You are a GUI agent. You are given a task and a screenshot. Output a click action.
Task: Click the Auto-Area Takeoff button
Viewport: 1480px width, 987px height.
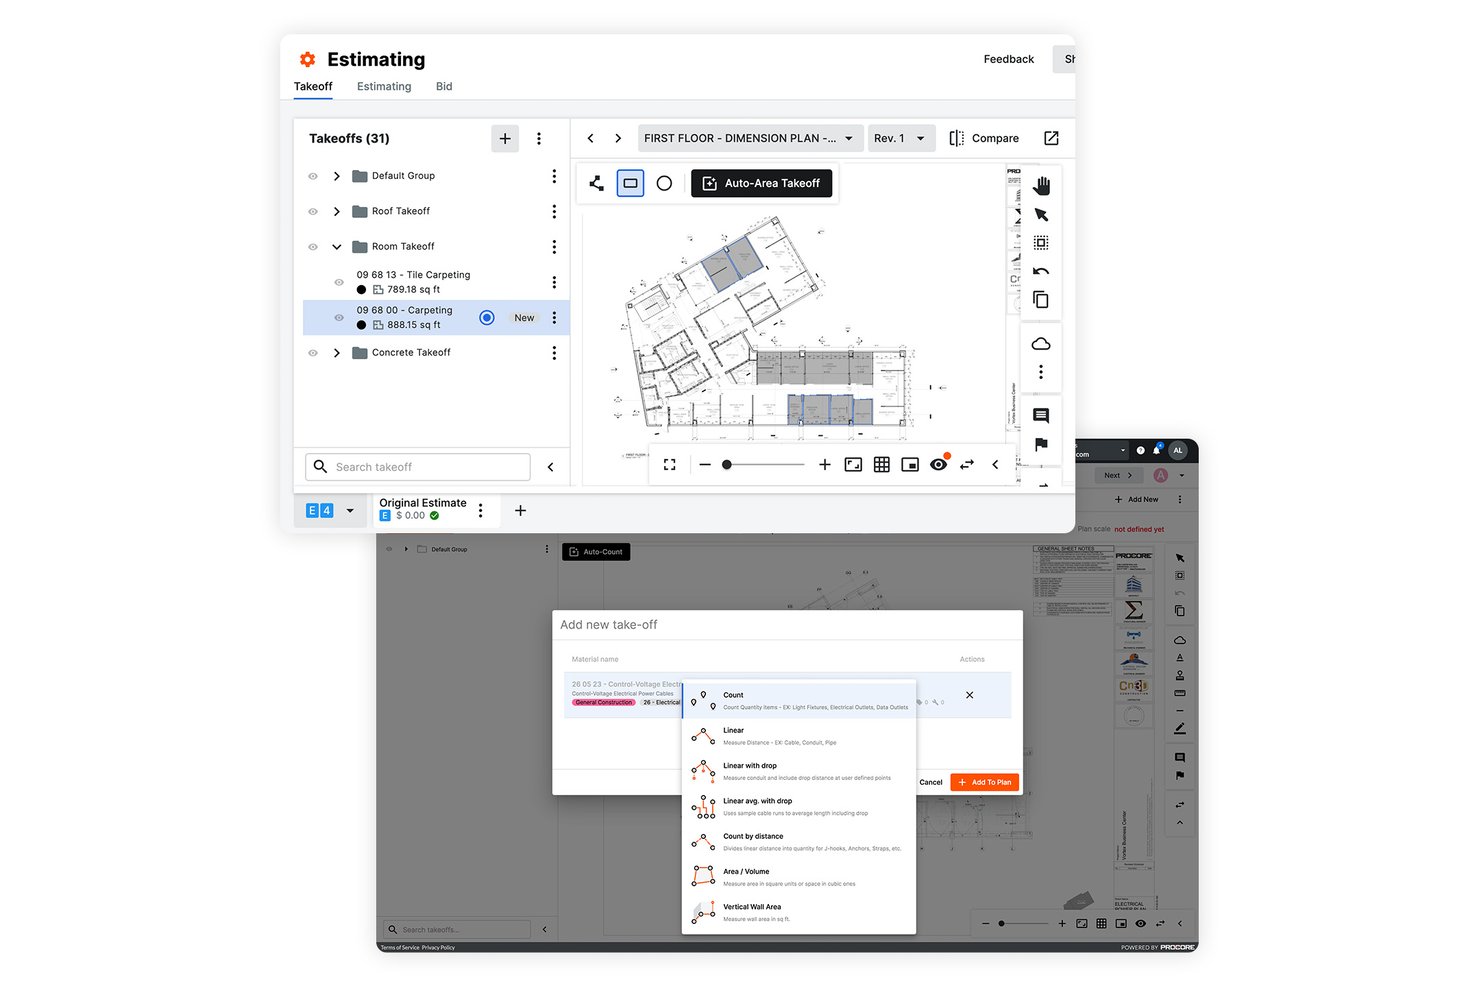[x=762, y=183]
